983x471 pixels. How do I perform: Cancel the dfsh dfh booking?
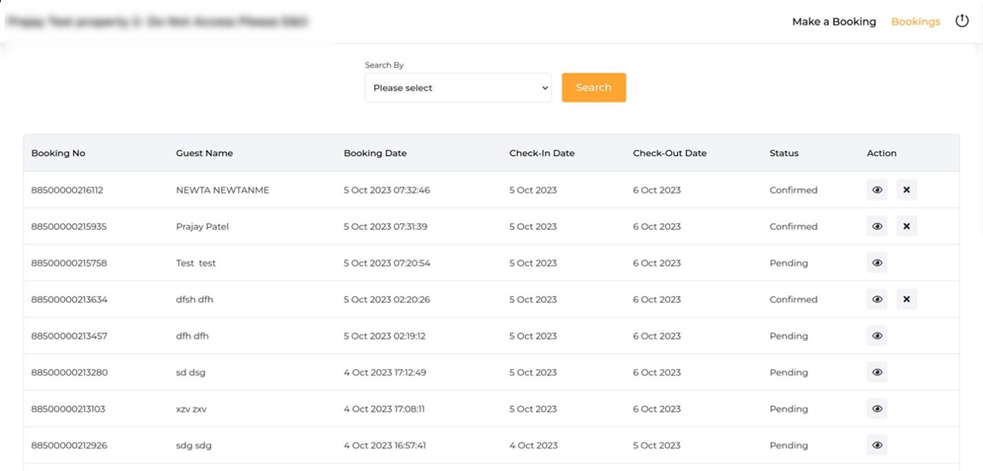tap(906, 300)
